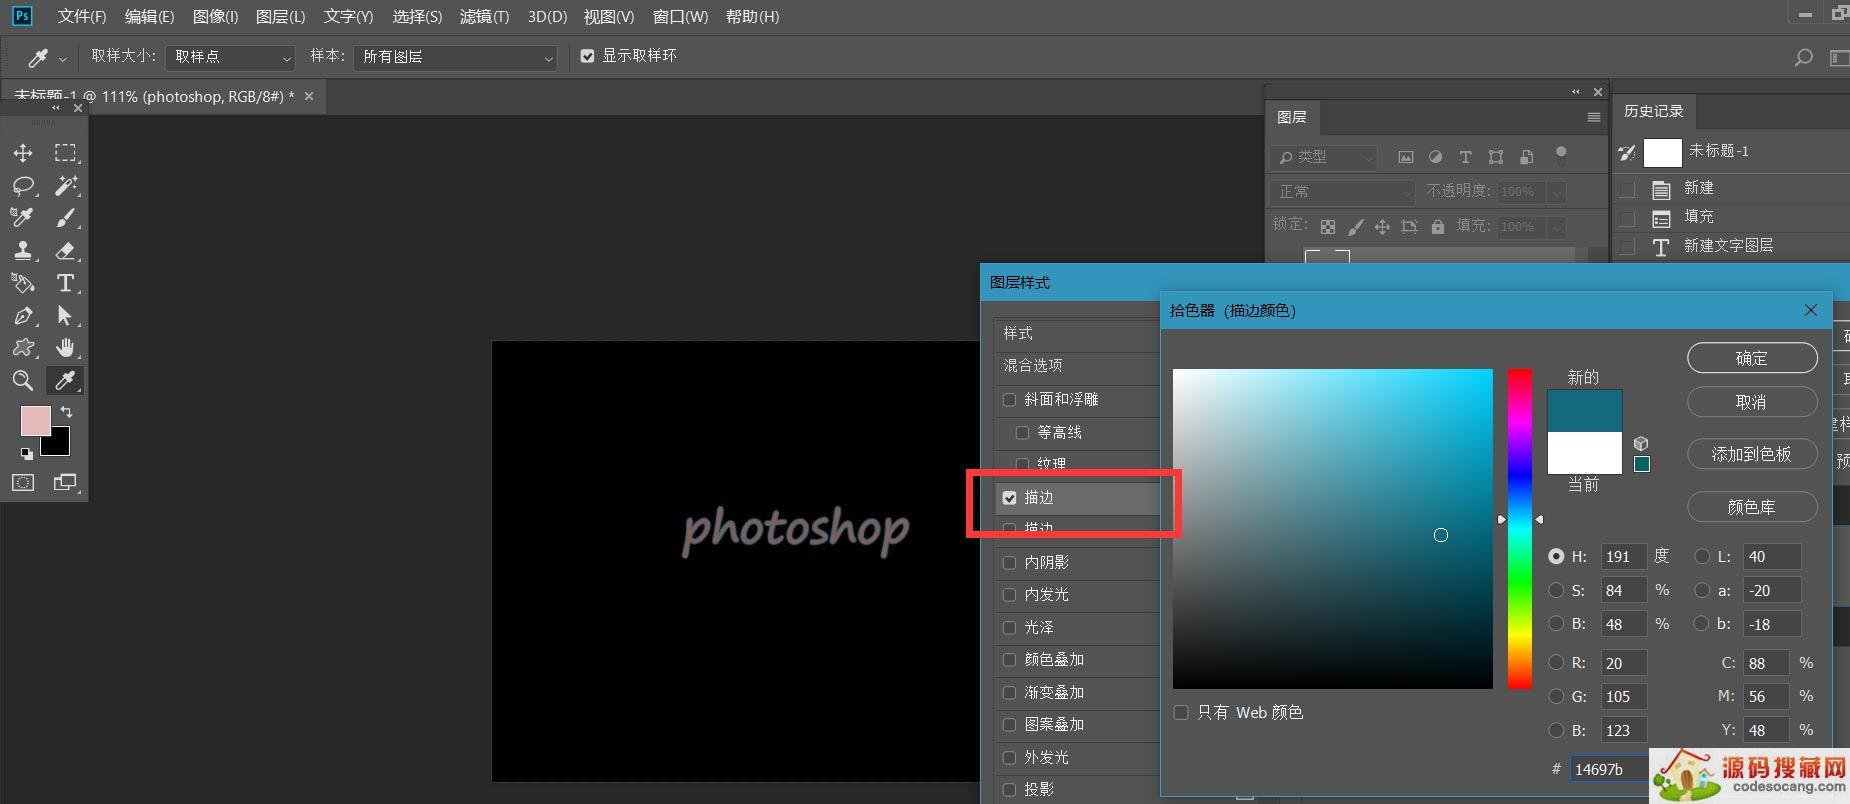The height and width of the screenshot is (804, 1850).
Task: Select the S saturation radio button
Action: point(1556,590)
